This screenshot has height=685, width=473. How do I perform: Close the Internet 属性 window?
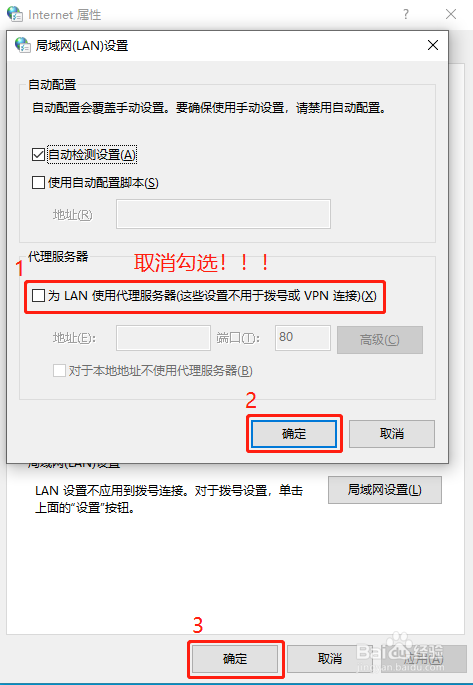pyautogui.click(x=451, y=14)
